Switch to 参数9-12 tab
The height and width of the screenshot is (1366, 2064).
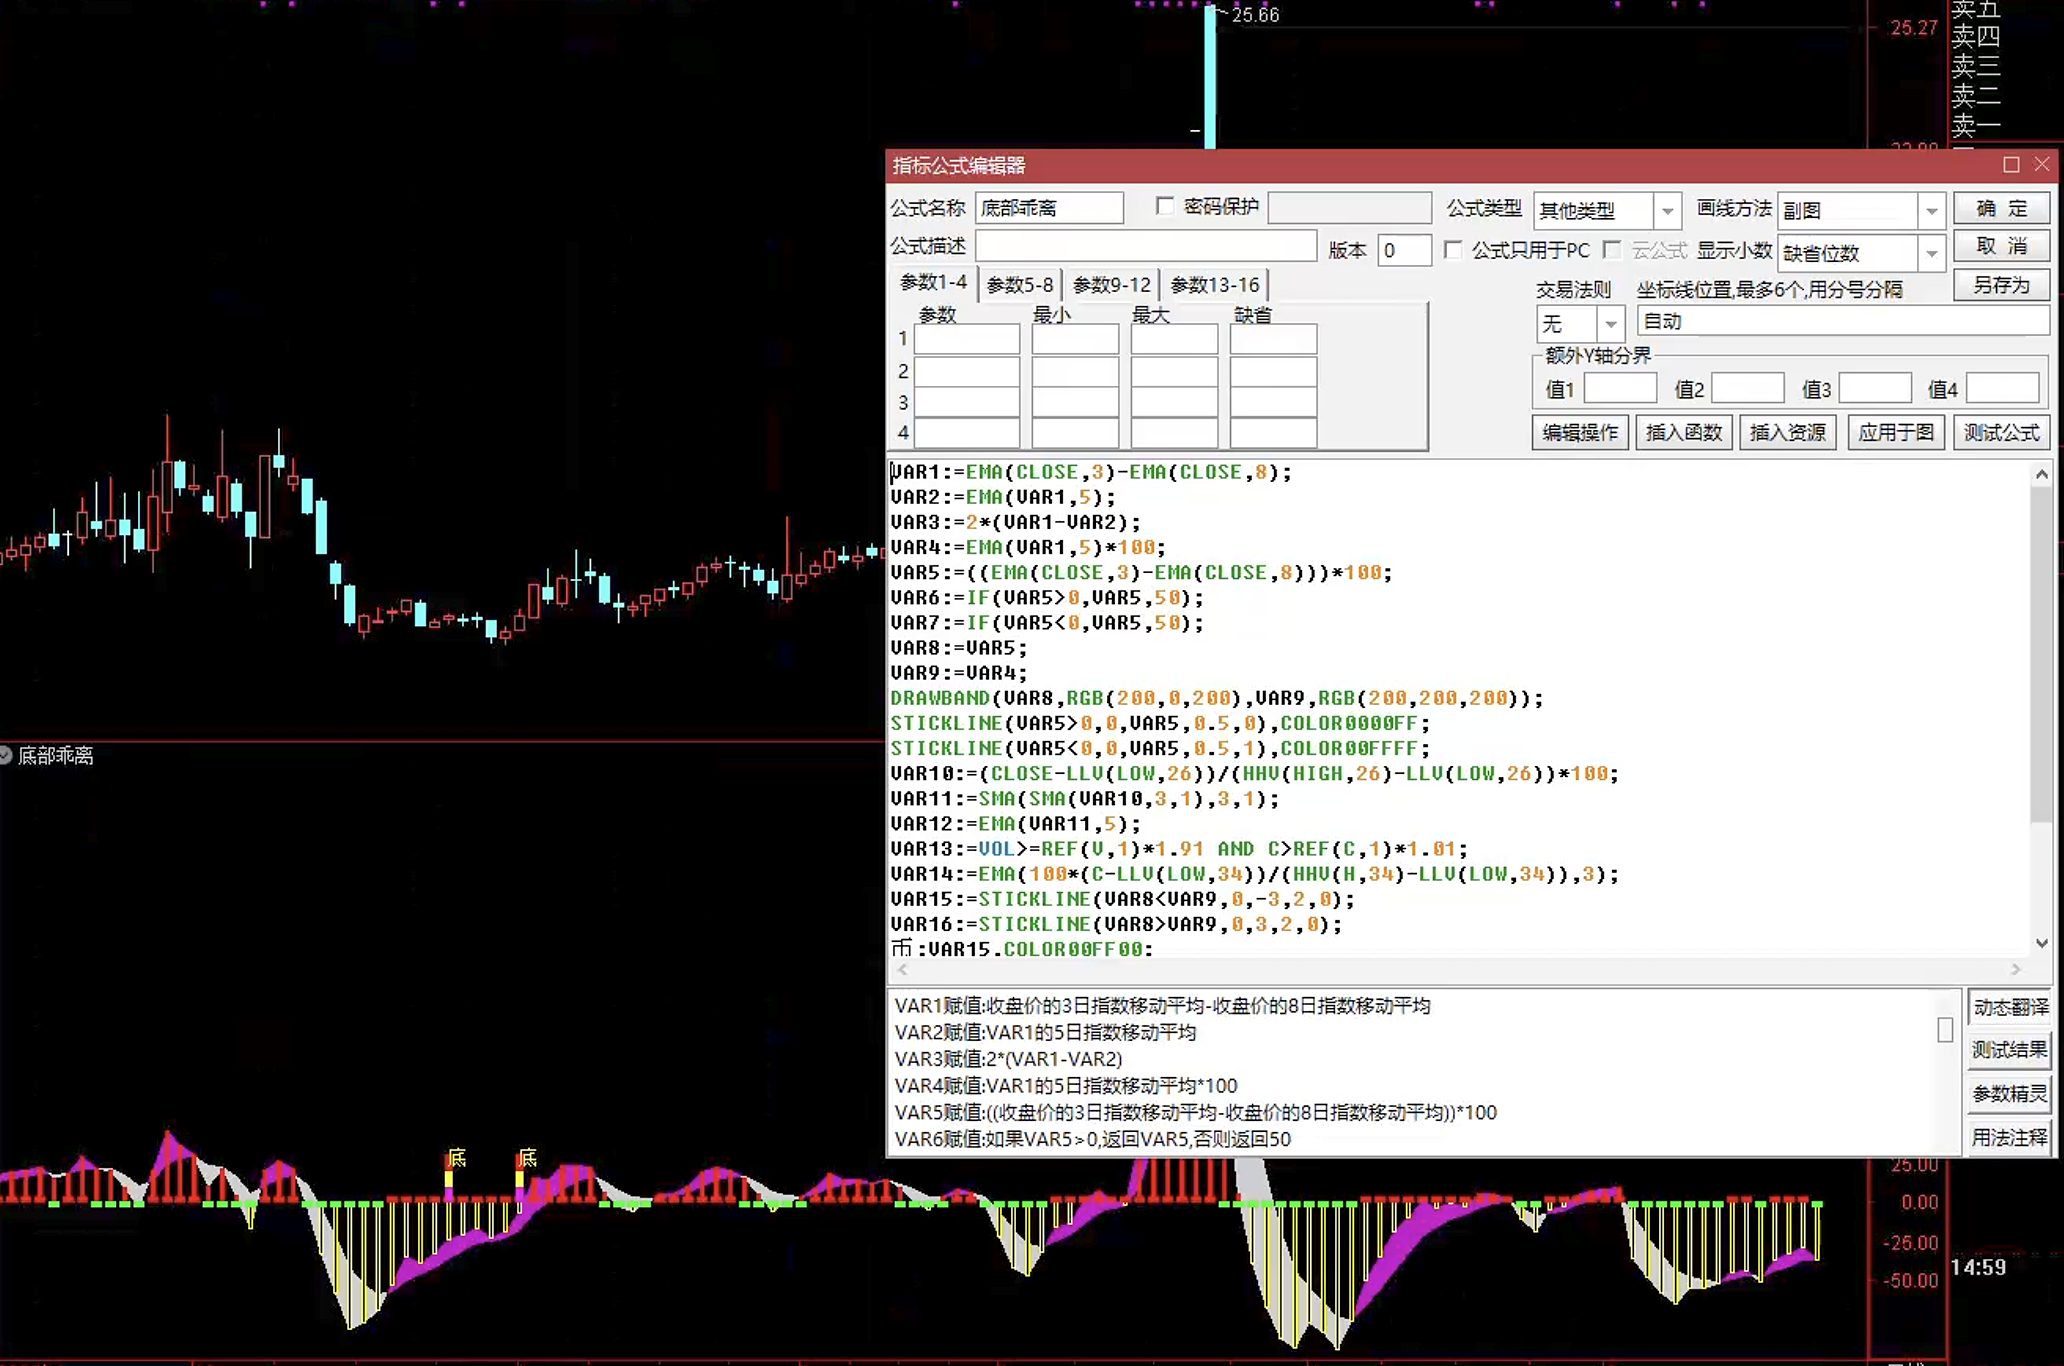click(1111, 285)
